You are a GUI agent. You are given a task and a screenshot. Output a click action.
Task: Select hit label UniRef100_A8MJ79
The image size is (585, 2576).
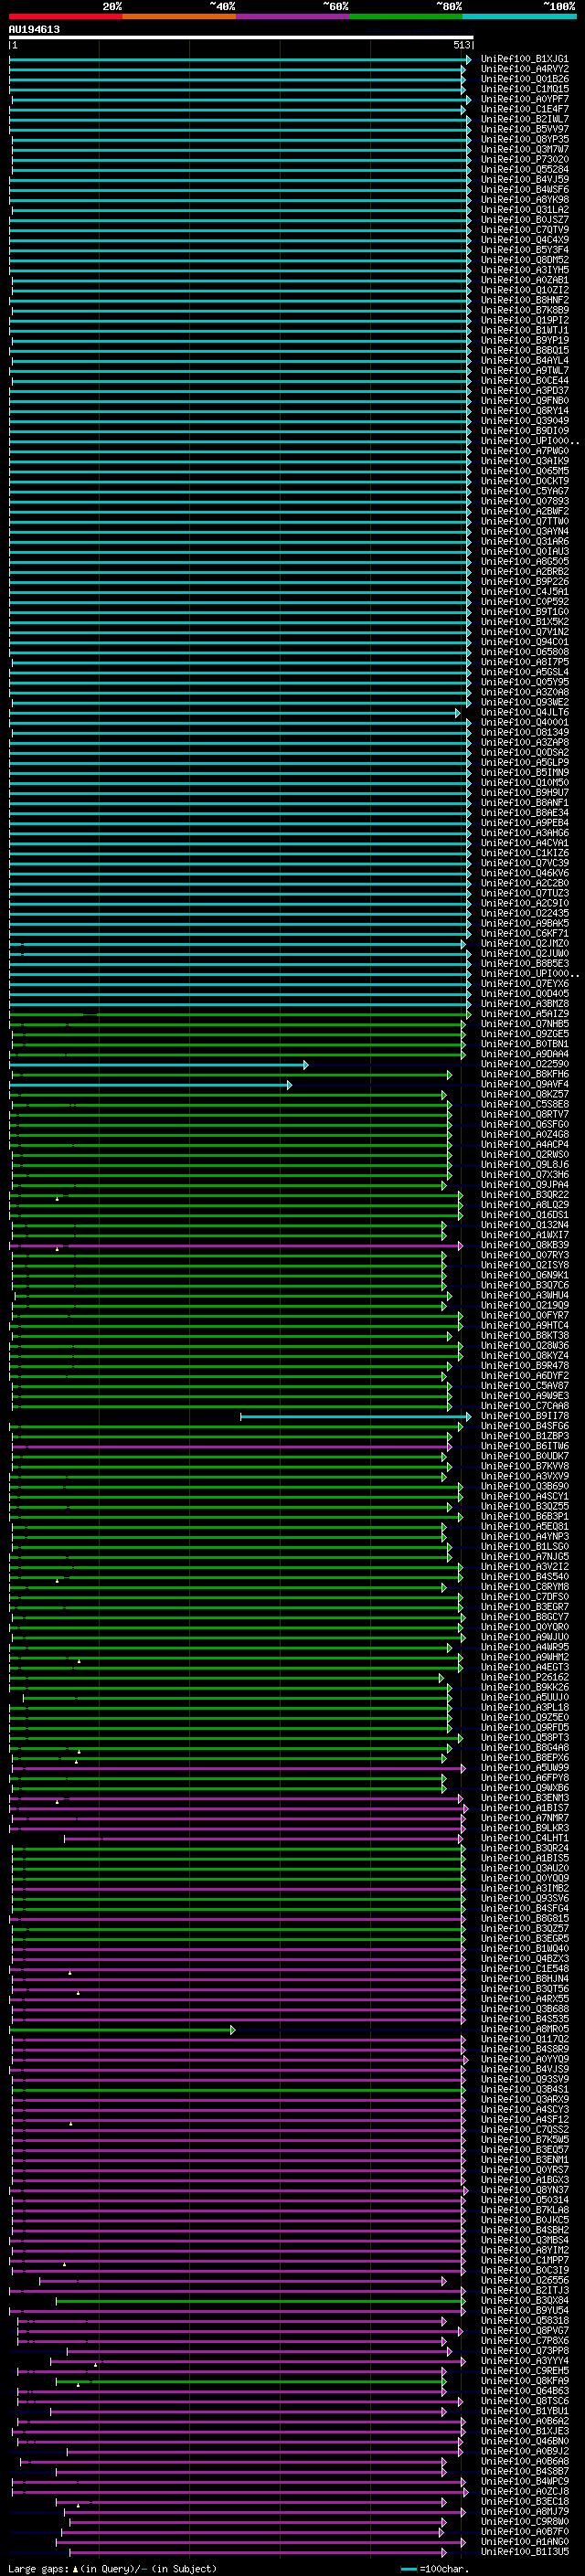tap(525, 2512)
